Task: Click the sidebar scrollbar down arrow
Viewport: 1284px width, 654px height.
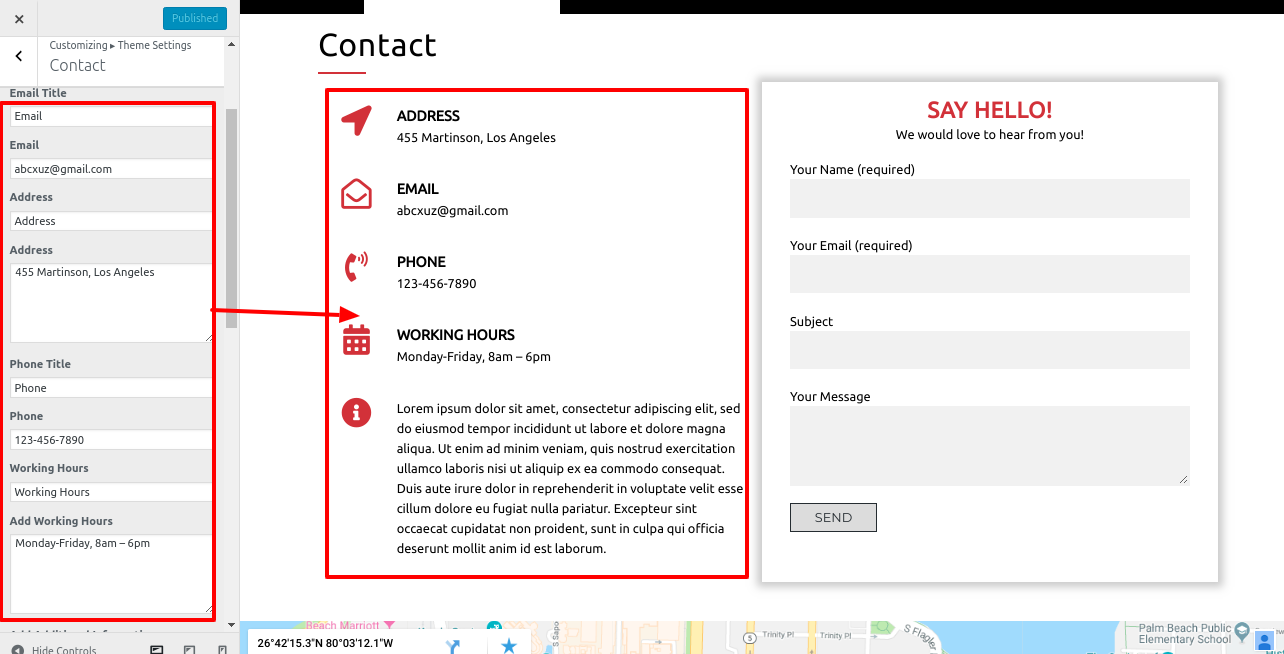Action: pos(232,625)
